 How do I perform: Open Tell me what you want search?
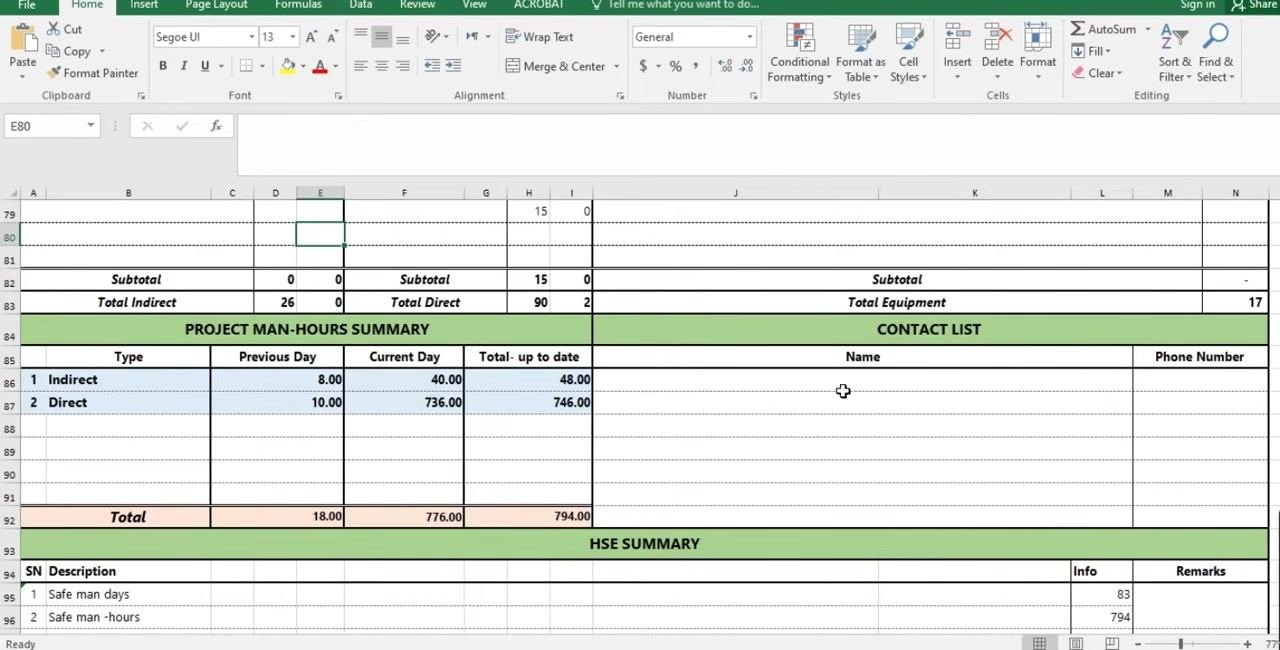pos(676,5)
